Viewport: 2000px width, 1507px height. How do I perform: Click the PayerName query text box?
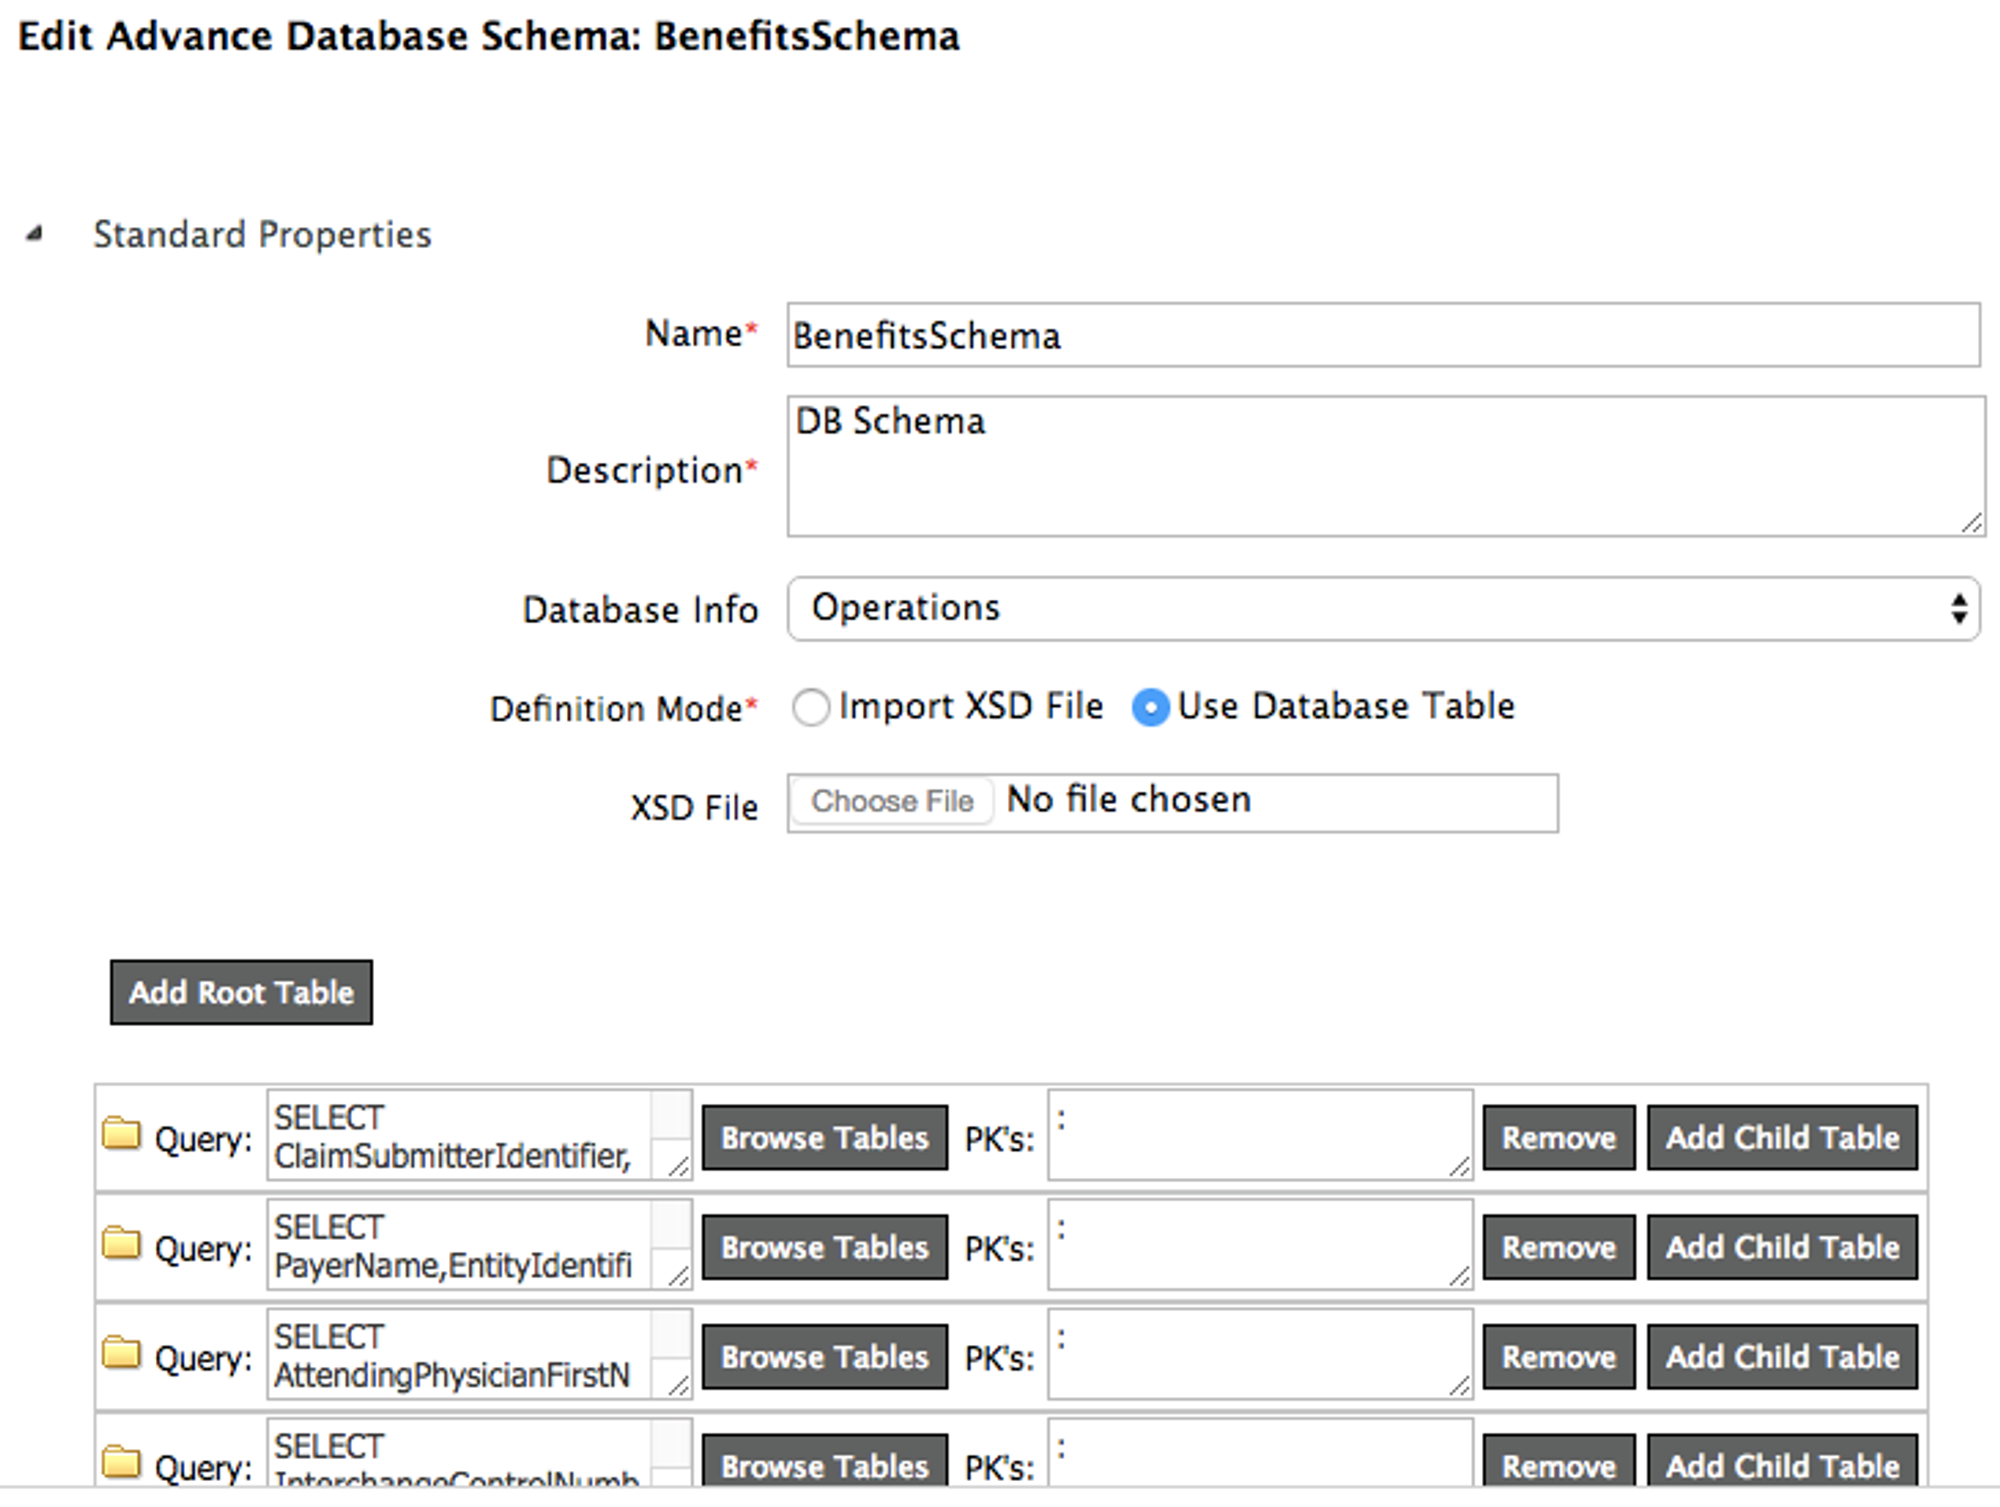[x=460, y=1246]
